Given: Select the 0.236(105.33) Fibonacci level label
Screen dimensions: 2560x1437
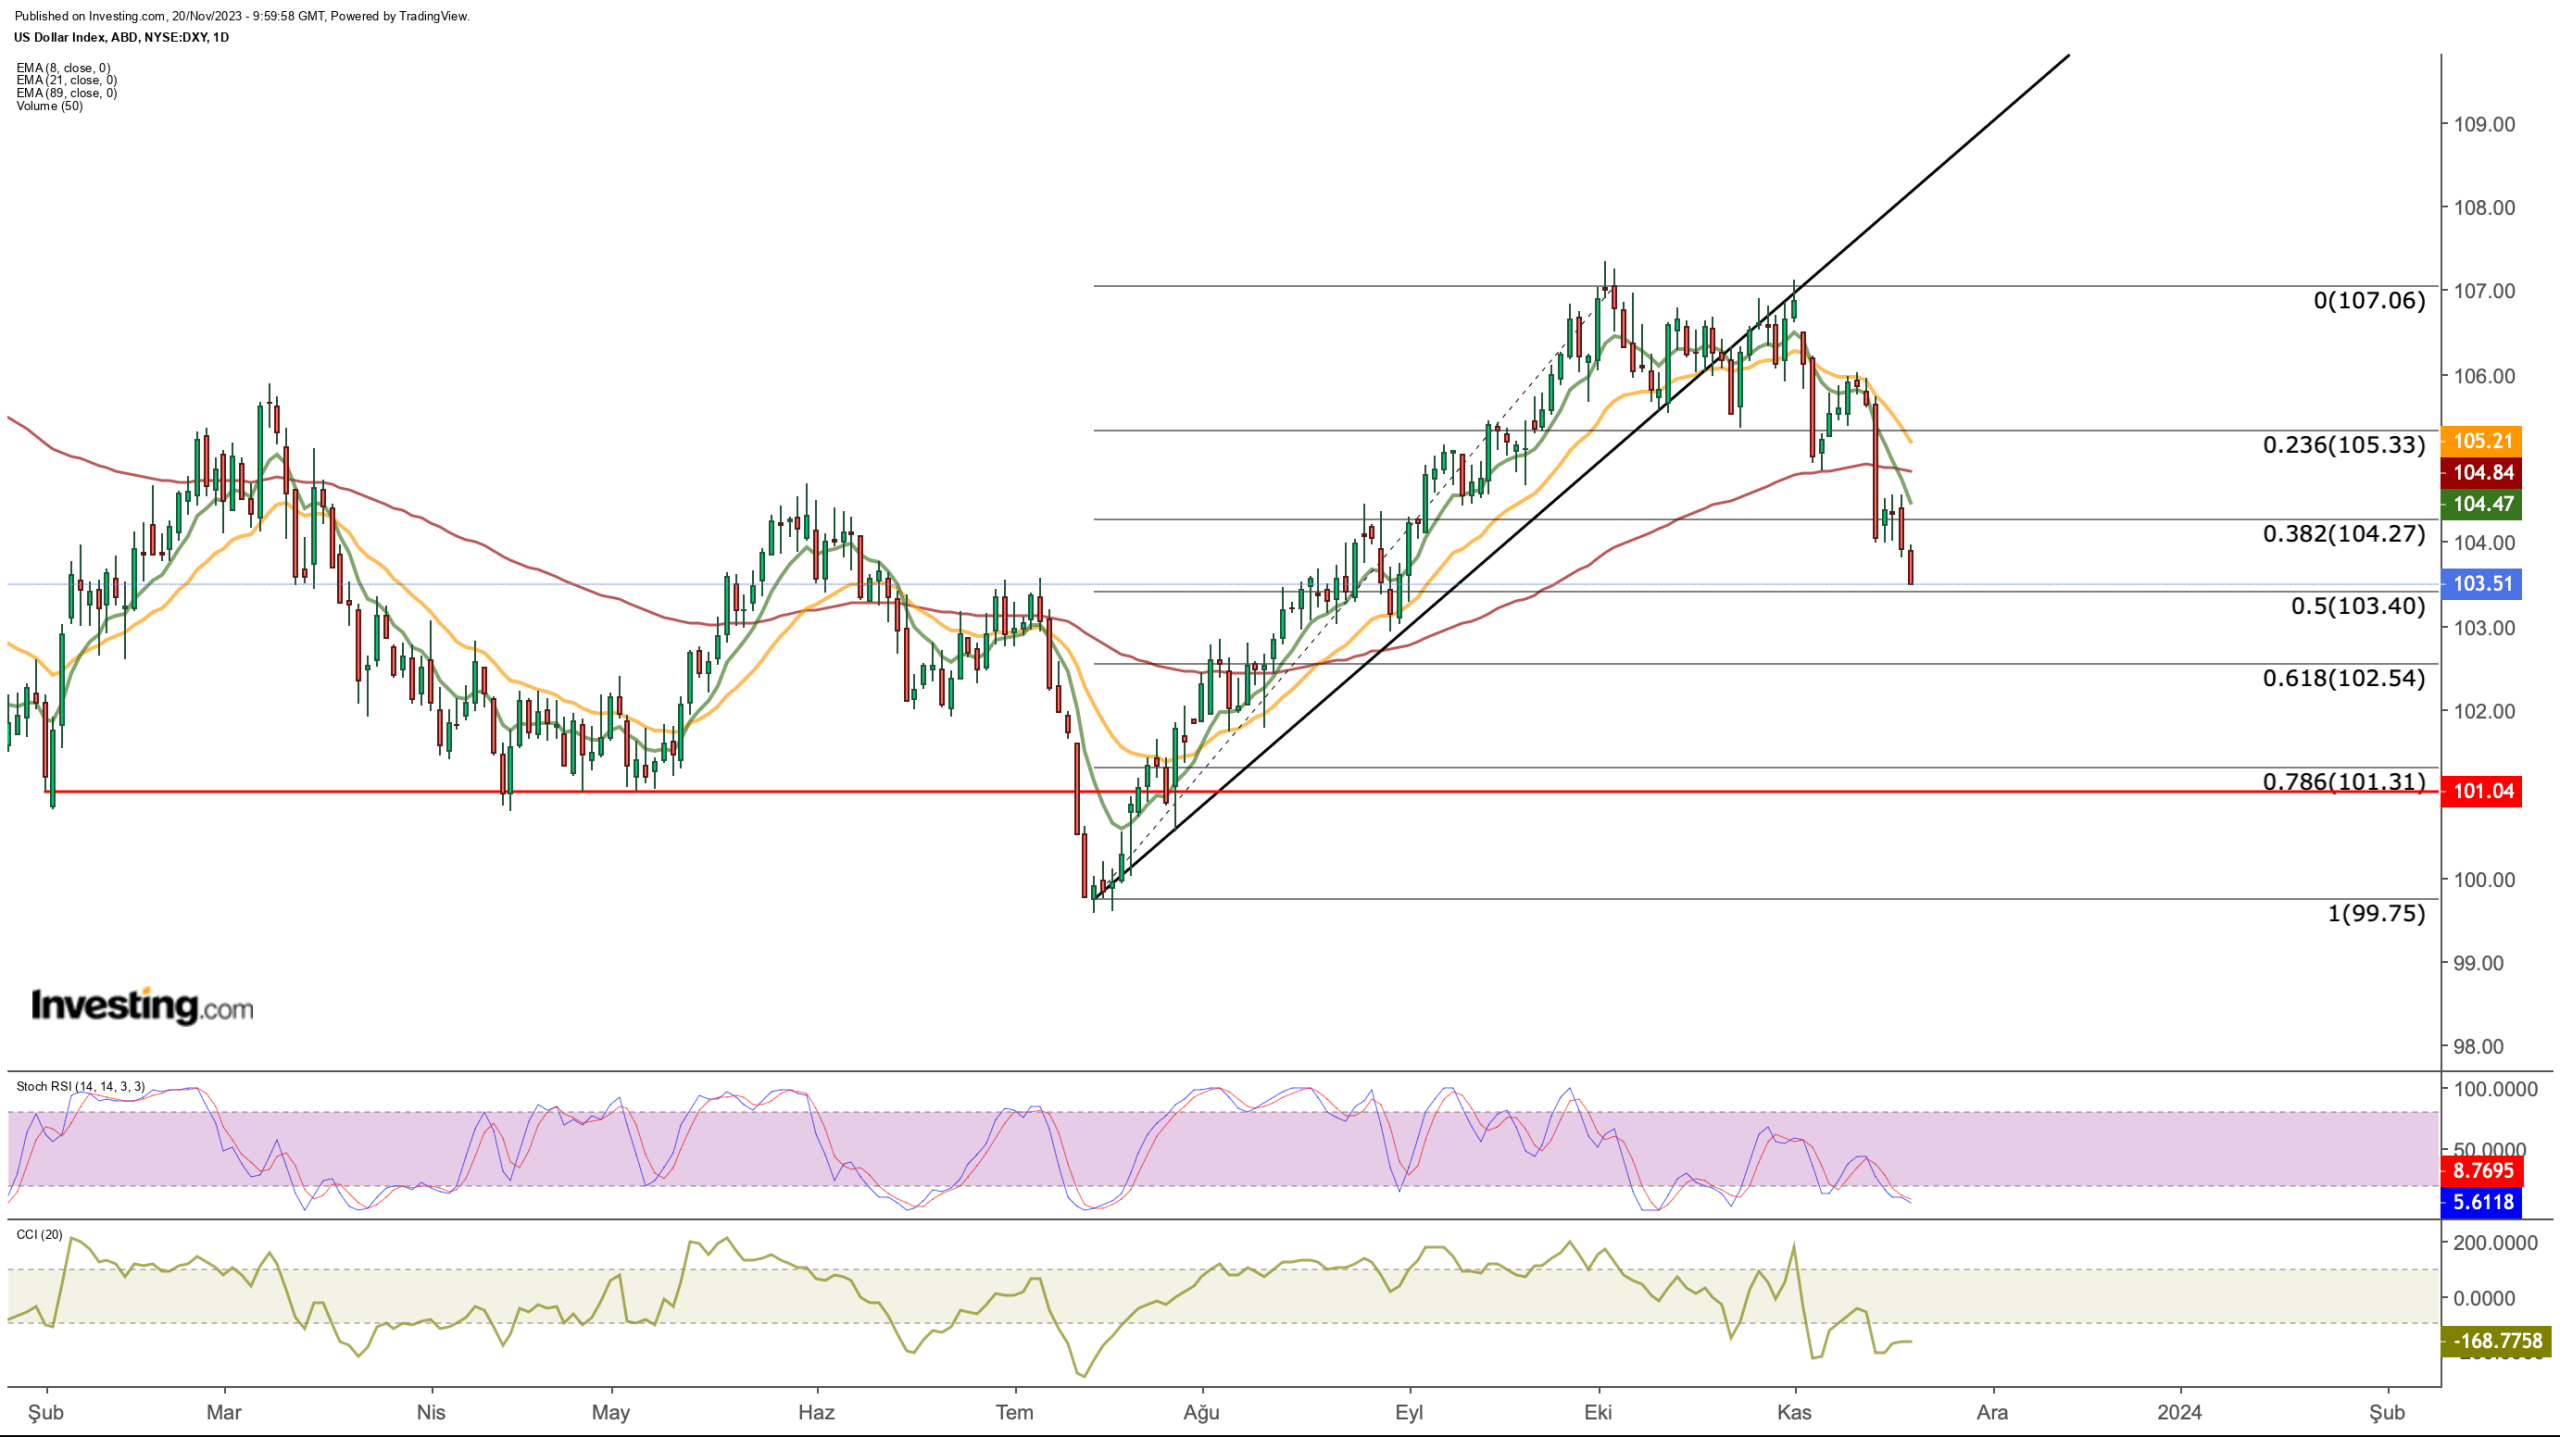Looking at the screenshot, I should pyautogui.click(x=2344, y=445).
